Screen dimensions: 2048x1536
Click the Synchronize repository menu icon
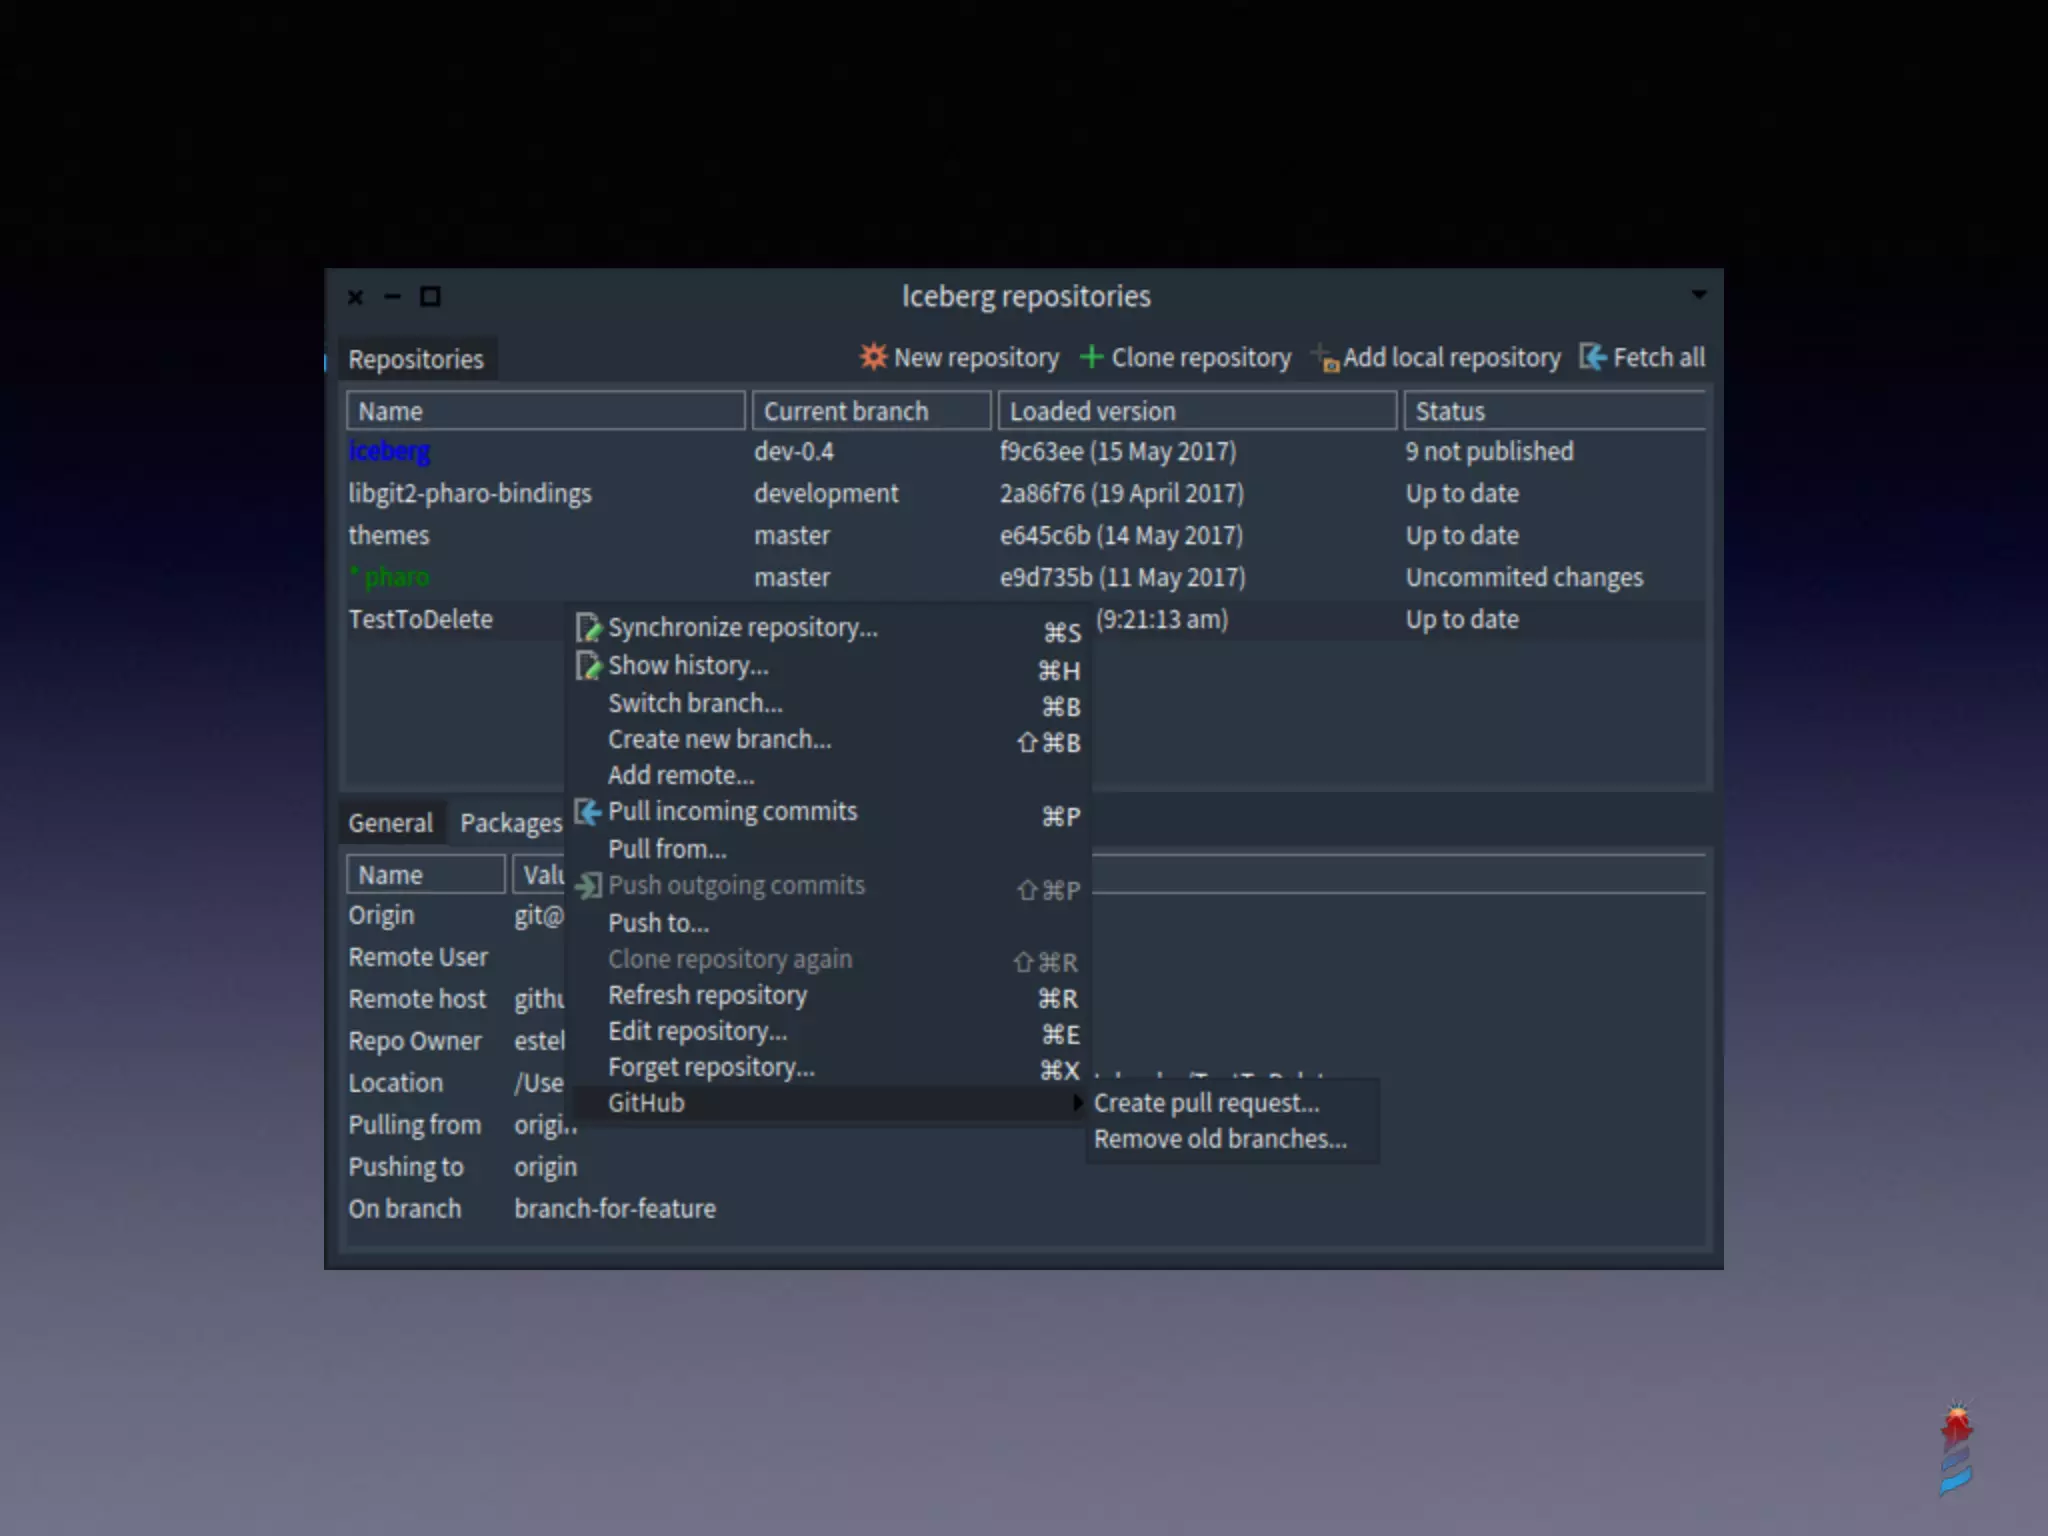tap(588, 628)
